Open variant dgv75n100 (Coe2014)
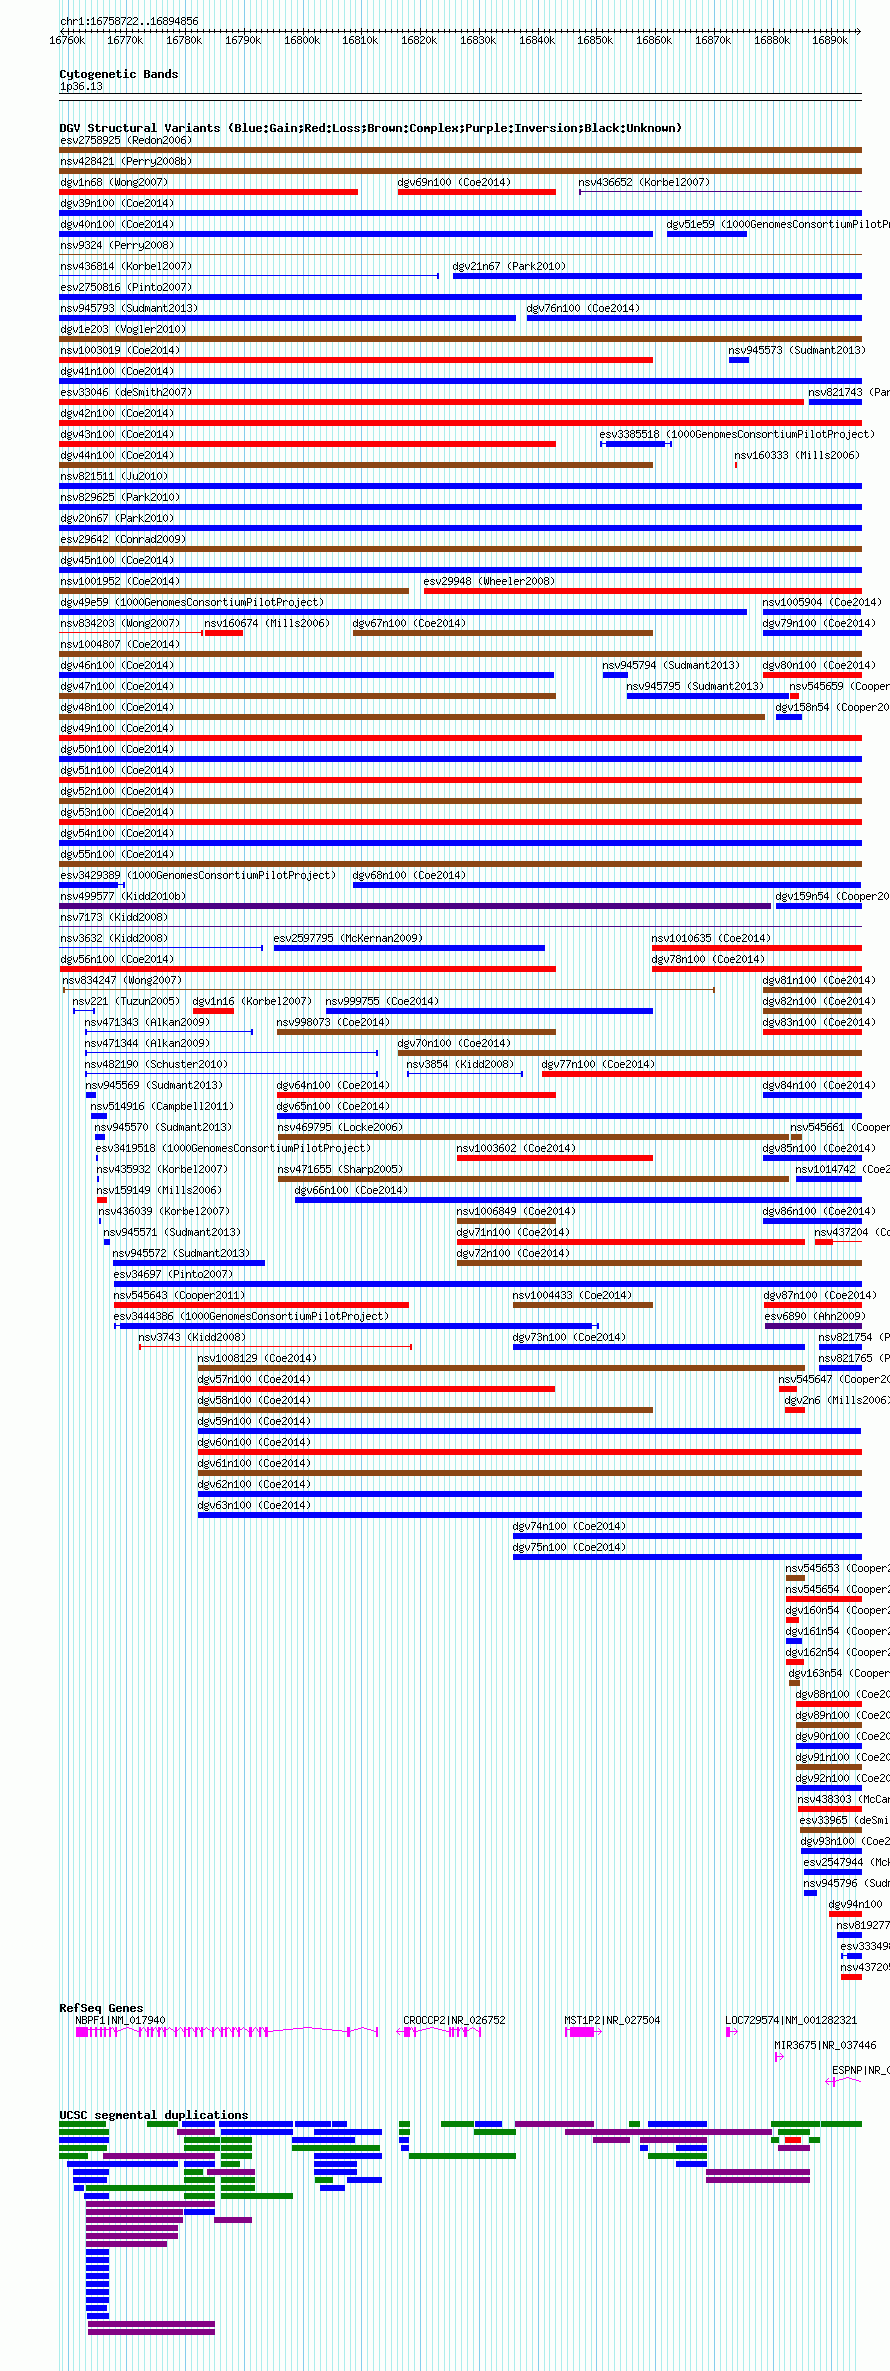 click(569, 1547)
